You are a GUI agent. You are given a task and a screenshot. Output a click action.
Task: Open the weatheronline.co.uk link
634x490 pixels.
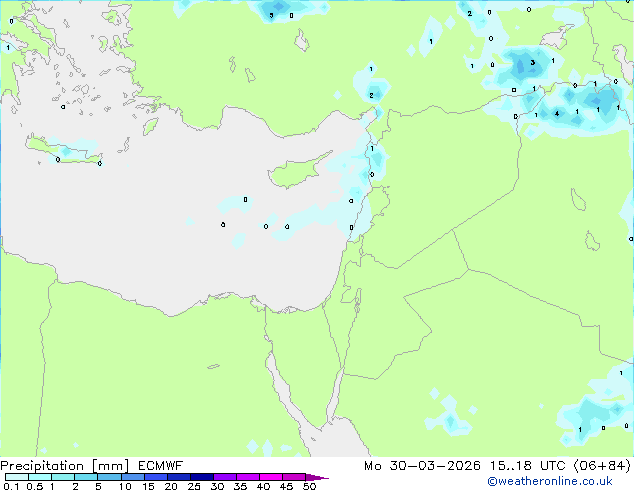[550, 481]
